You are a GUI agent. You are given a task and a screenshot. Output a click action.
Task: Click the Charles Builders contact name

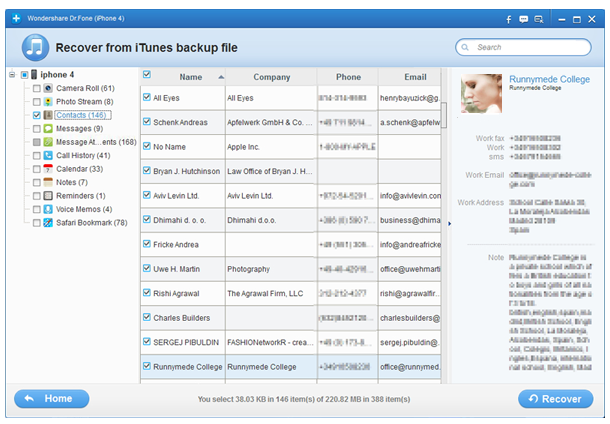[182, 318]
